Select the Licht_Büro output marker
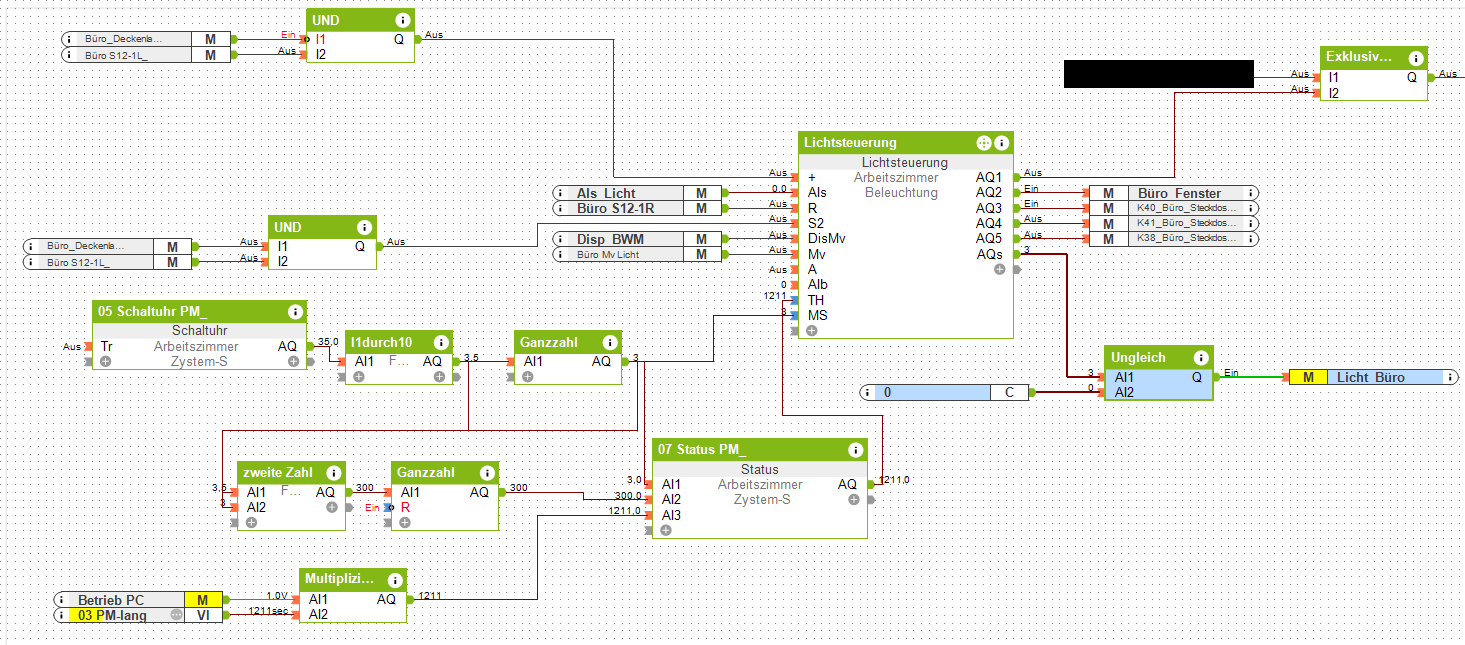 1373,377
